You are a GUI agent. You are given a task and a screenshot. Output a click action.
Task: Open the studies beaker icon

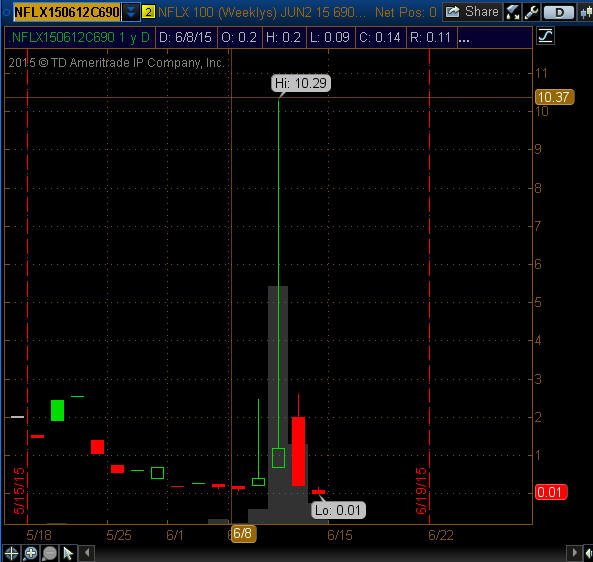512,12
